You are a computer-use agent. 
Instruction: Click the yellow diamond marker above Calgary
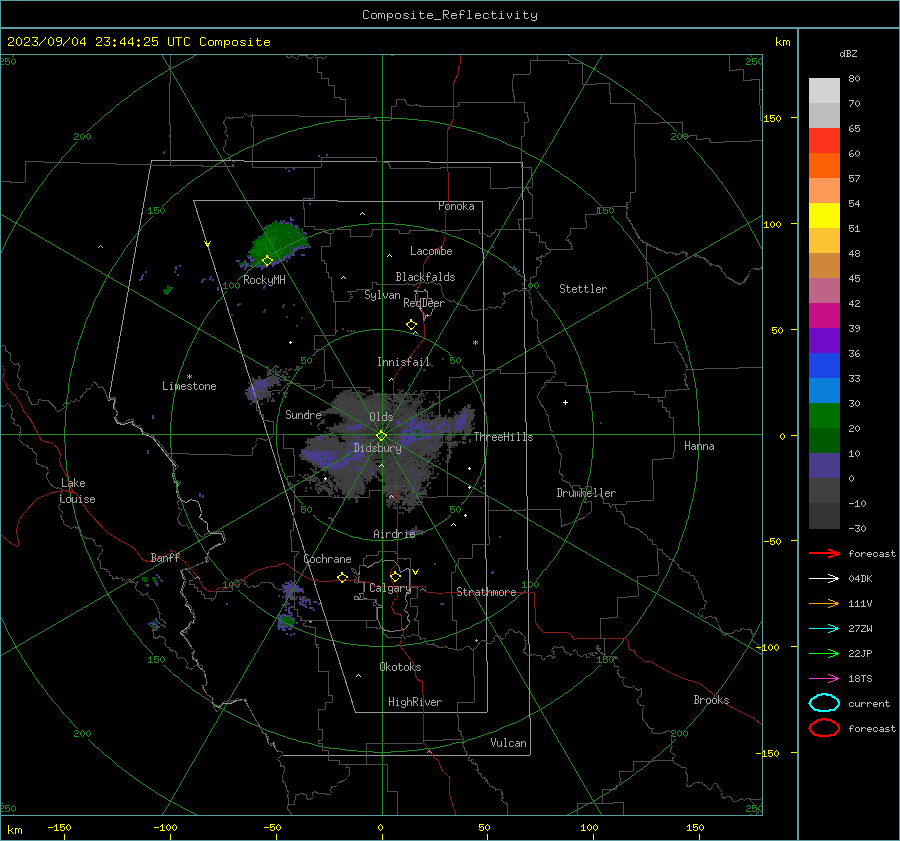coord(395,576)
